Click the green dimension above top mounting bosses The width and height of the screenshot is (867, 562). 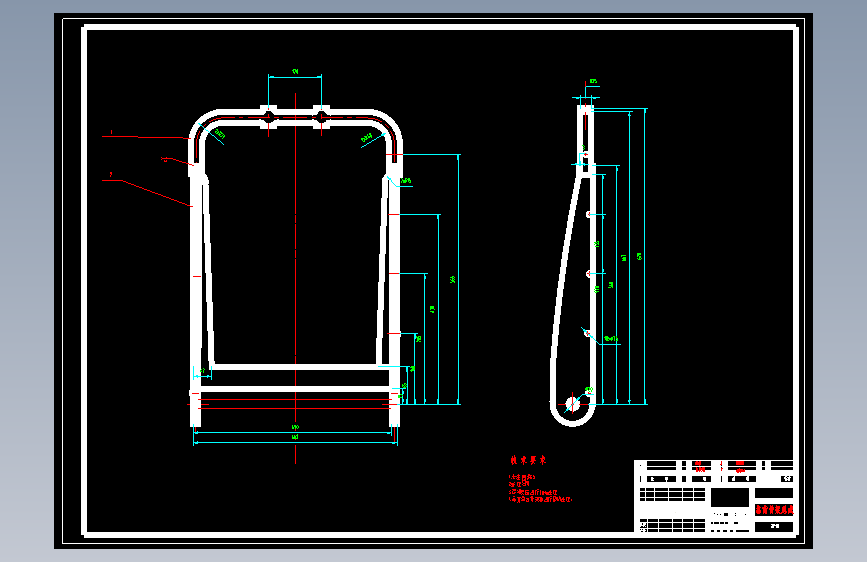click(295, 72)
